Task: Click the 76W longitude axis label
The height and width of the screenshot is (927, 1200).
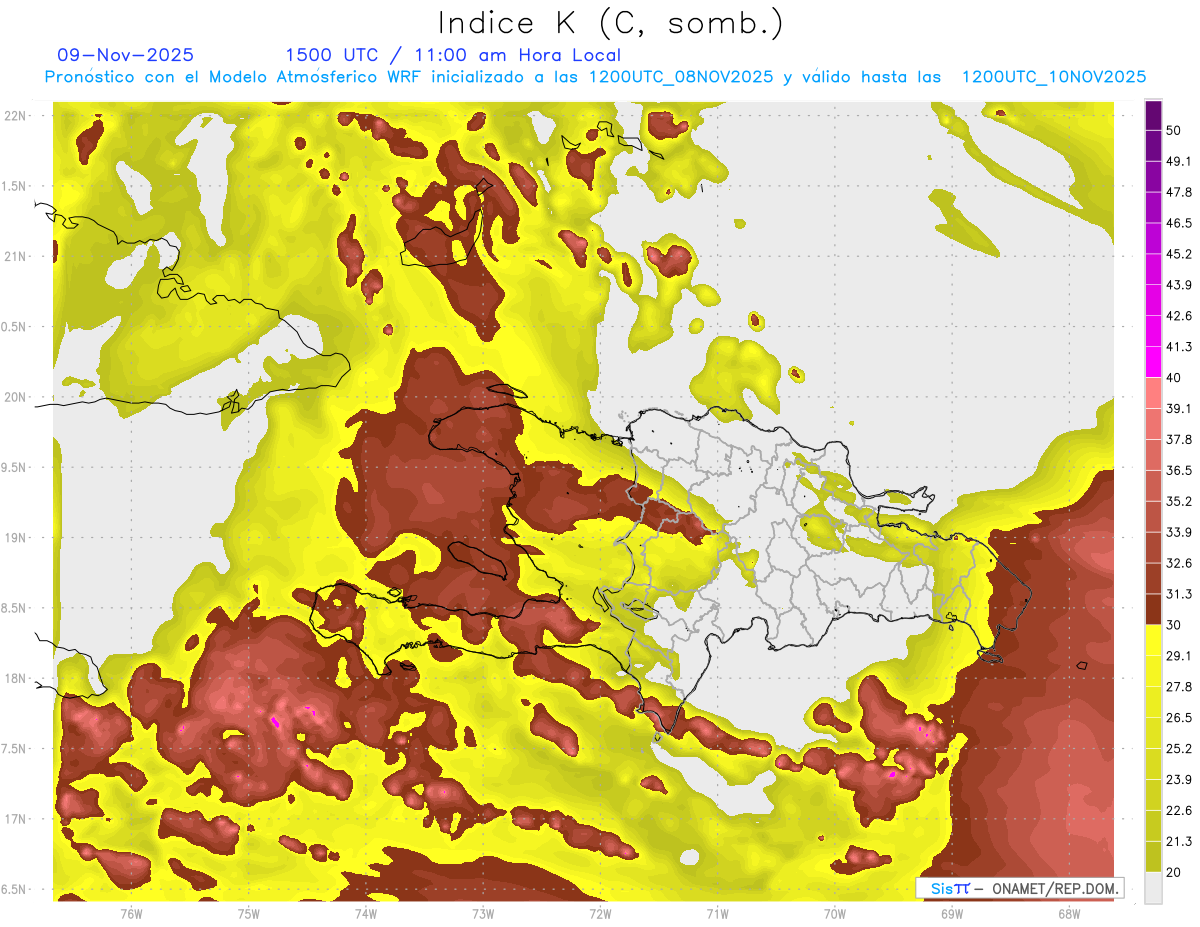Action: [131, 913]
